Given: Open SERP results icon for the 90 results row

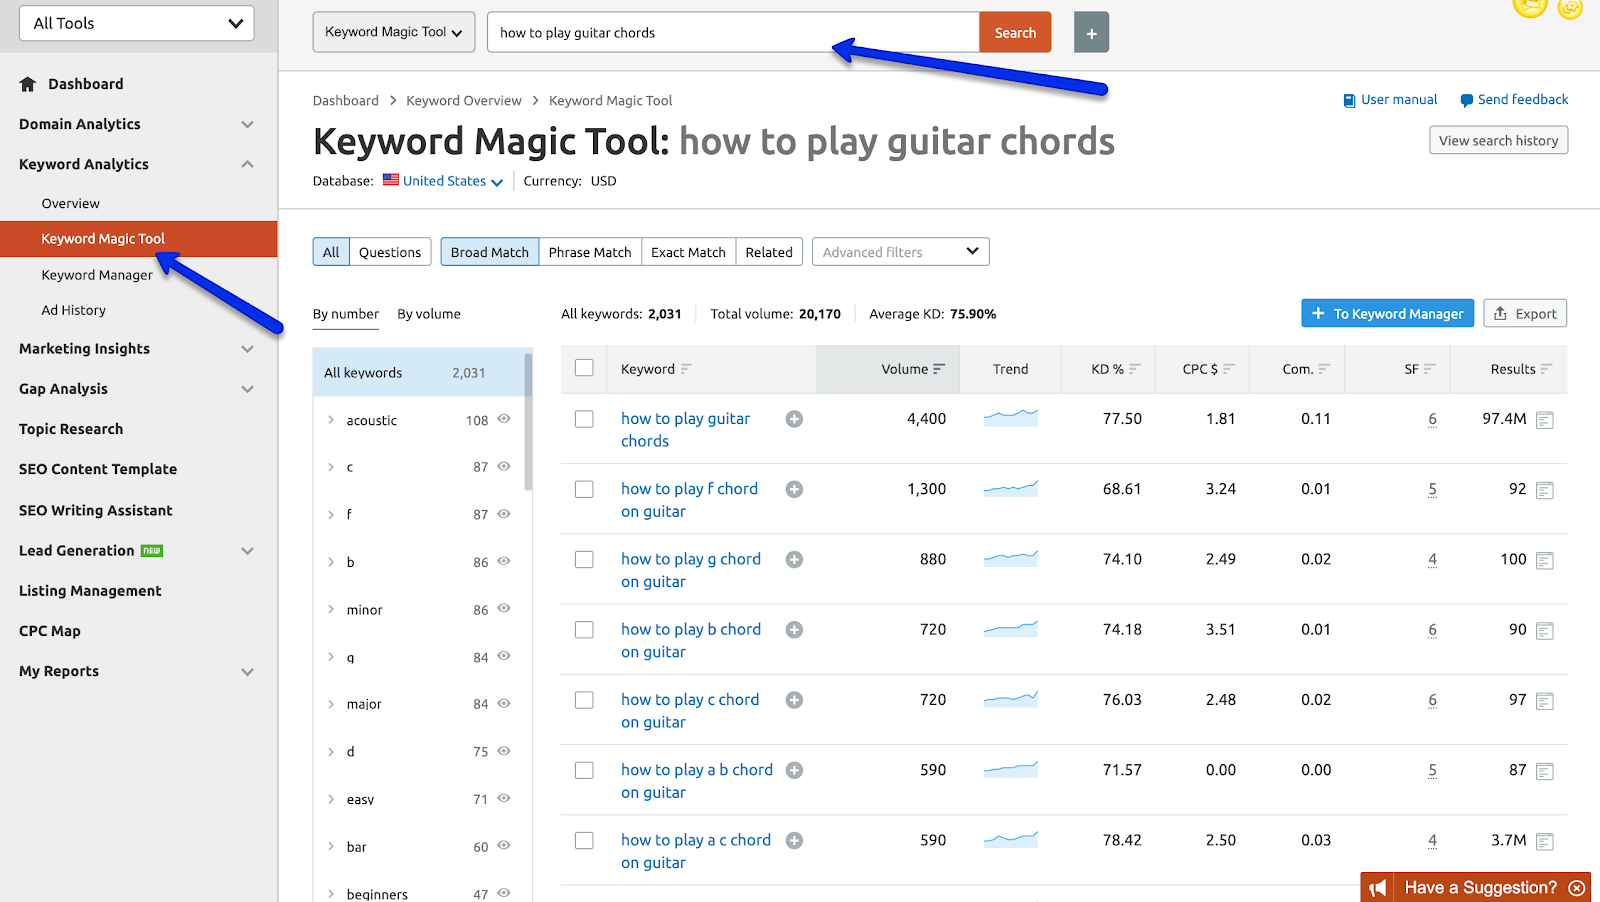Looking at the screenshot, I should click(1545, 630).
